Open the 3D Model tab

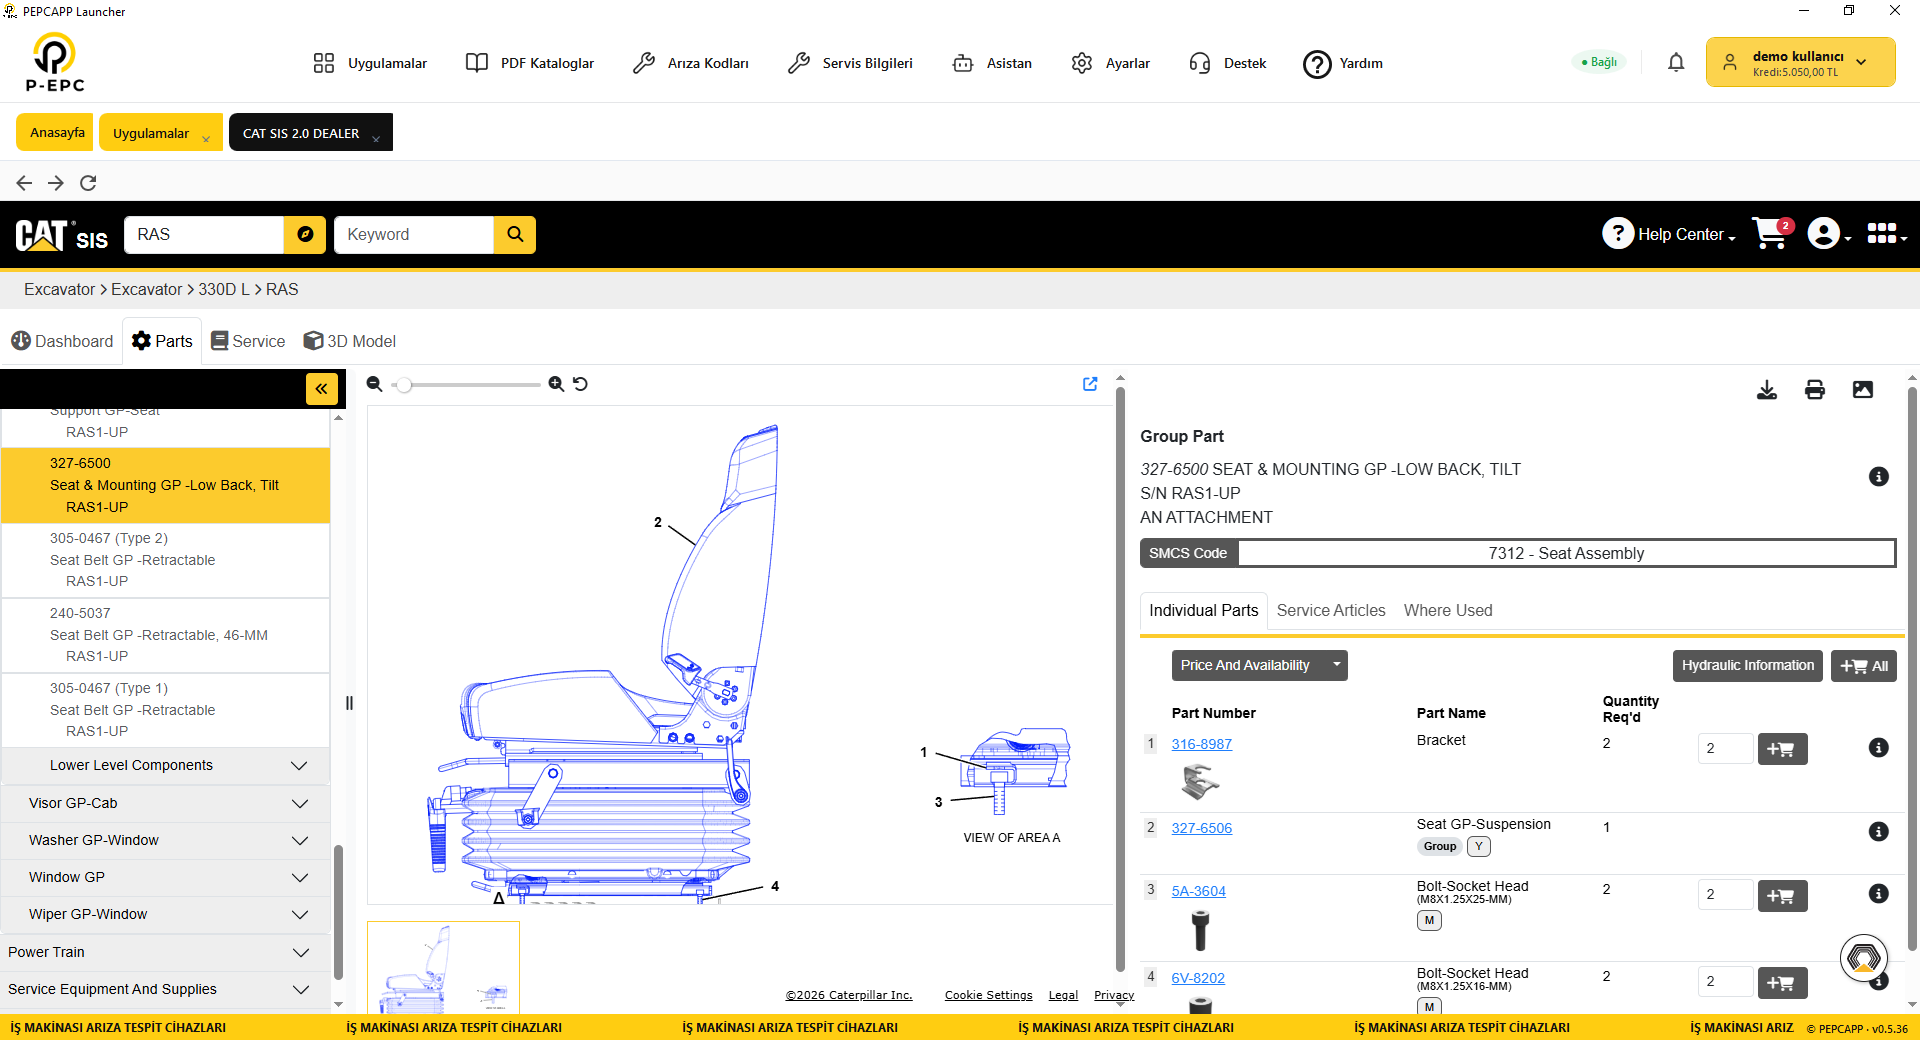pyautogui.click(x=350, y=342)
